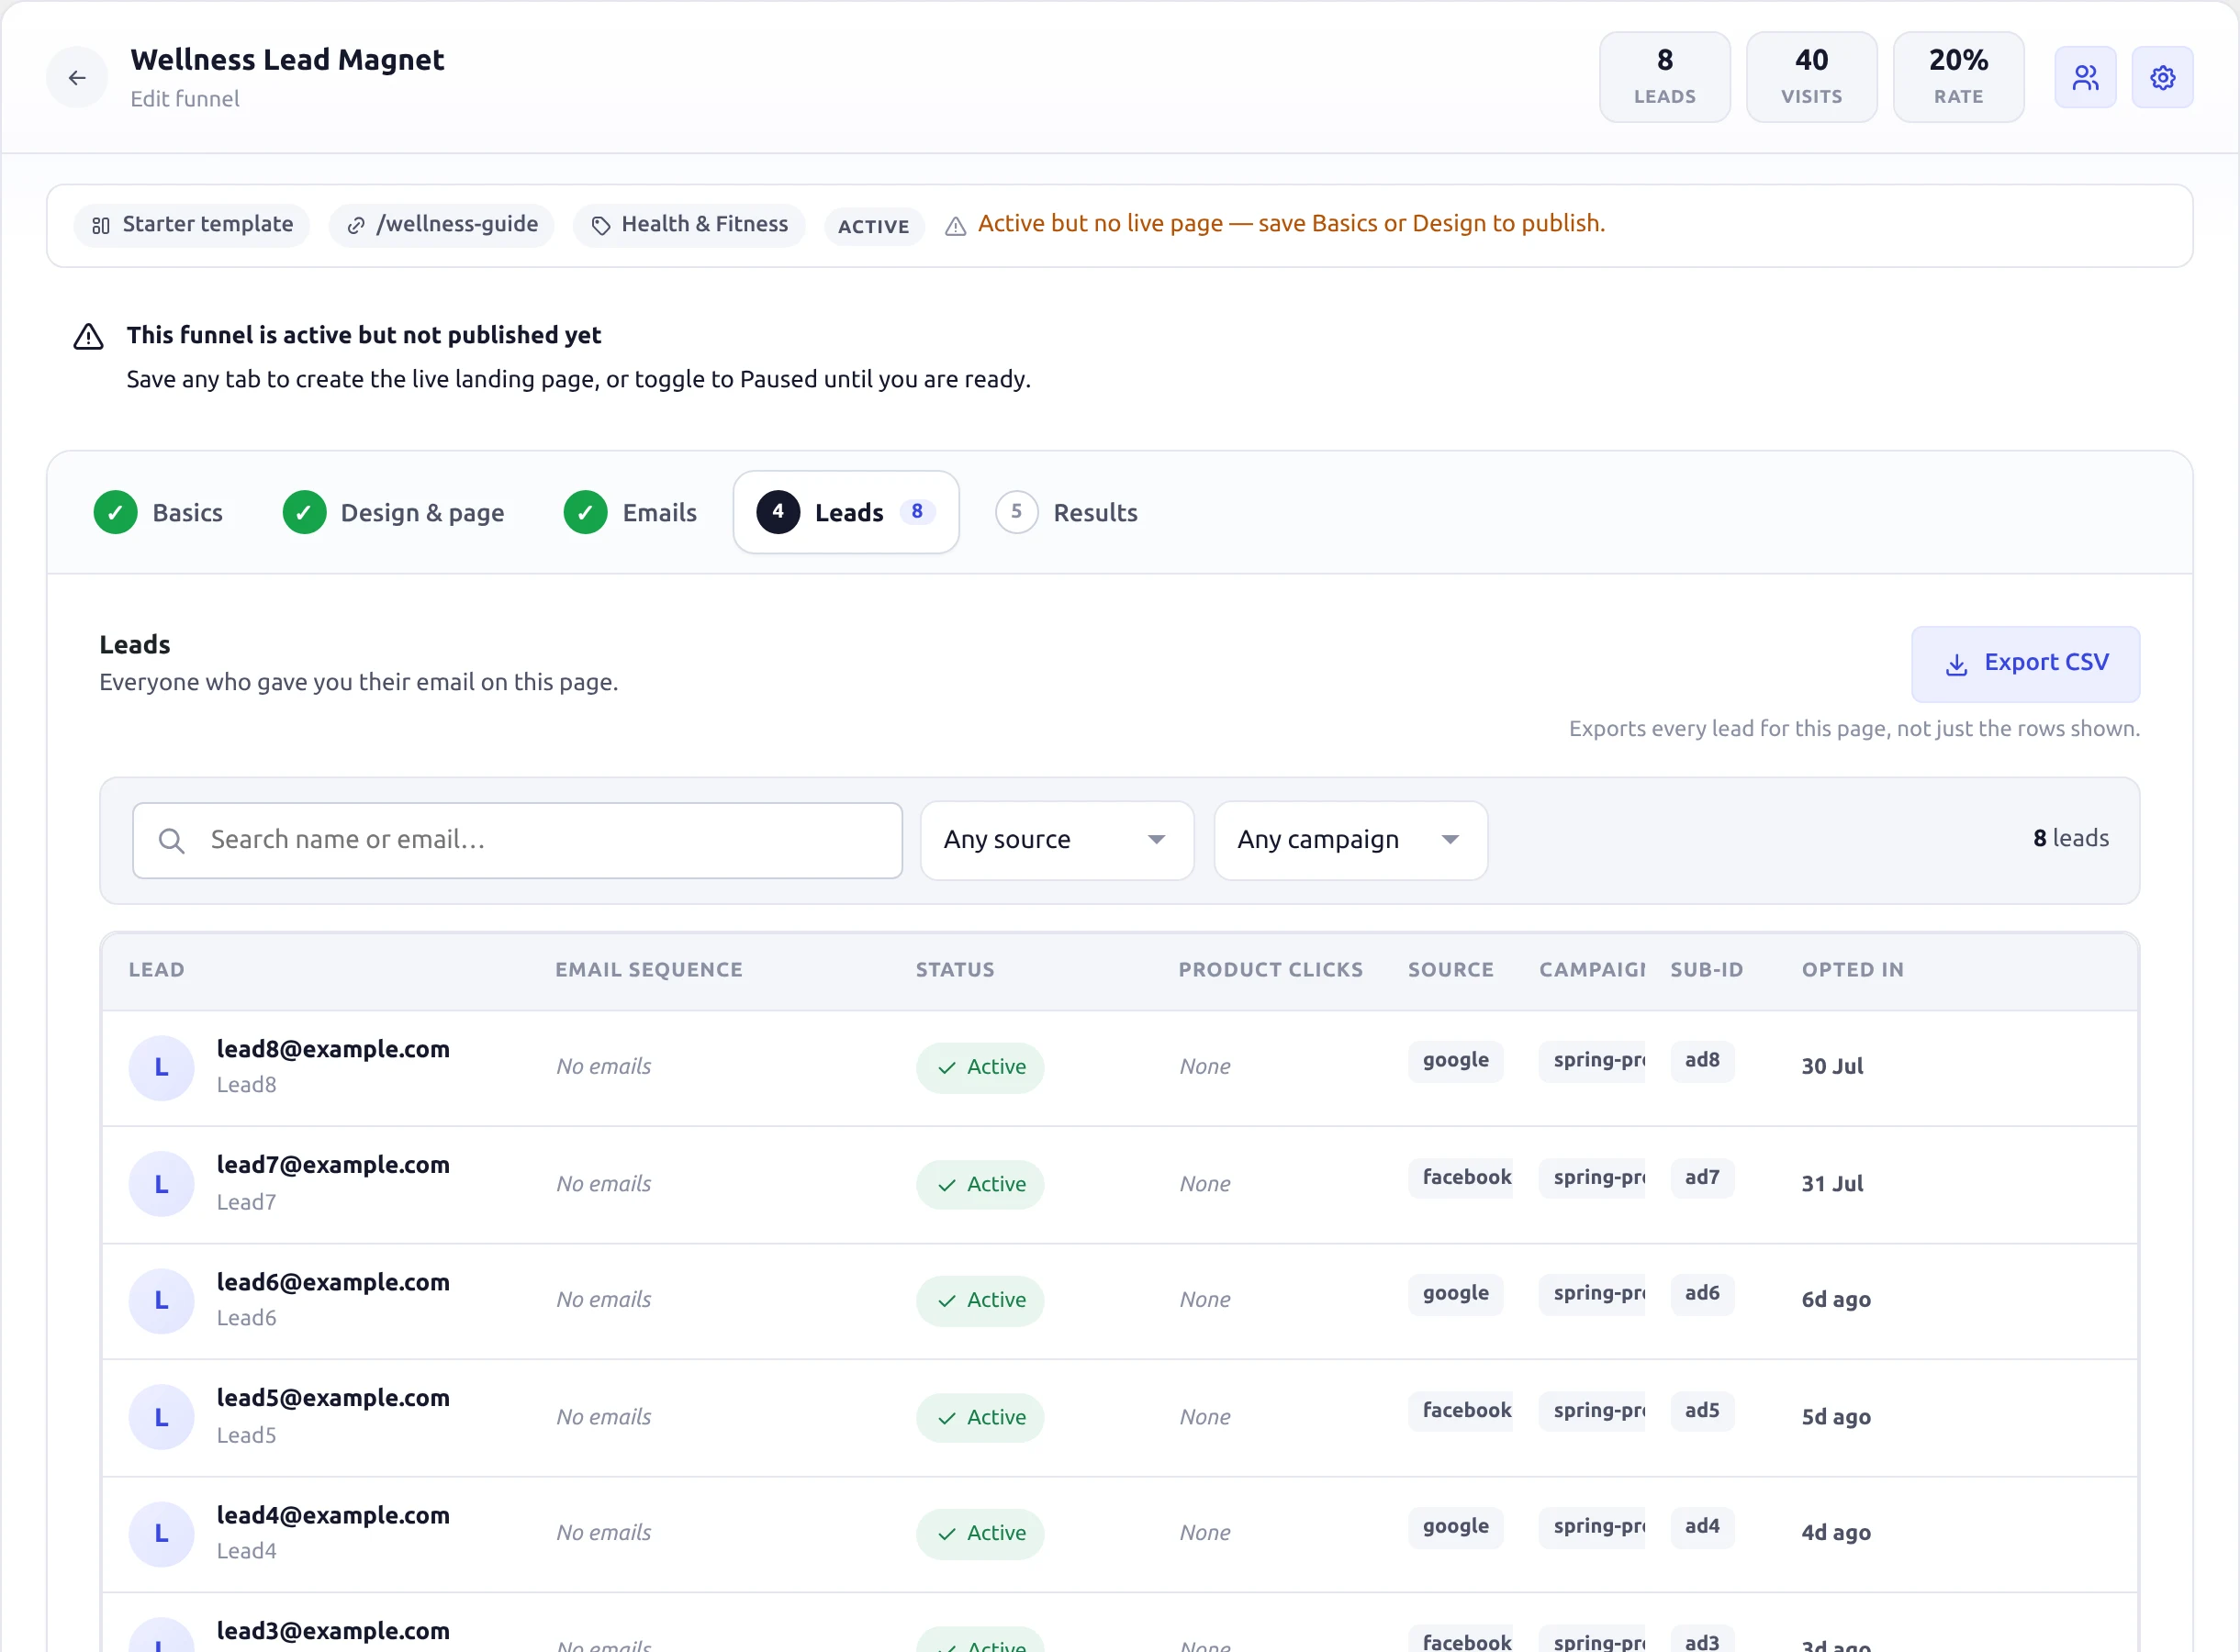Click the spring-pr campaign tag for lead4
This screenshot has width=2240, height=1652.
click(x=1592, y=1526)
